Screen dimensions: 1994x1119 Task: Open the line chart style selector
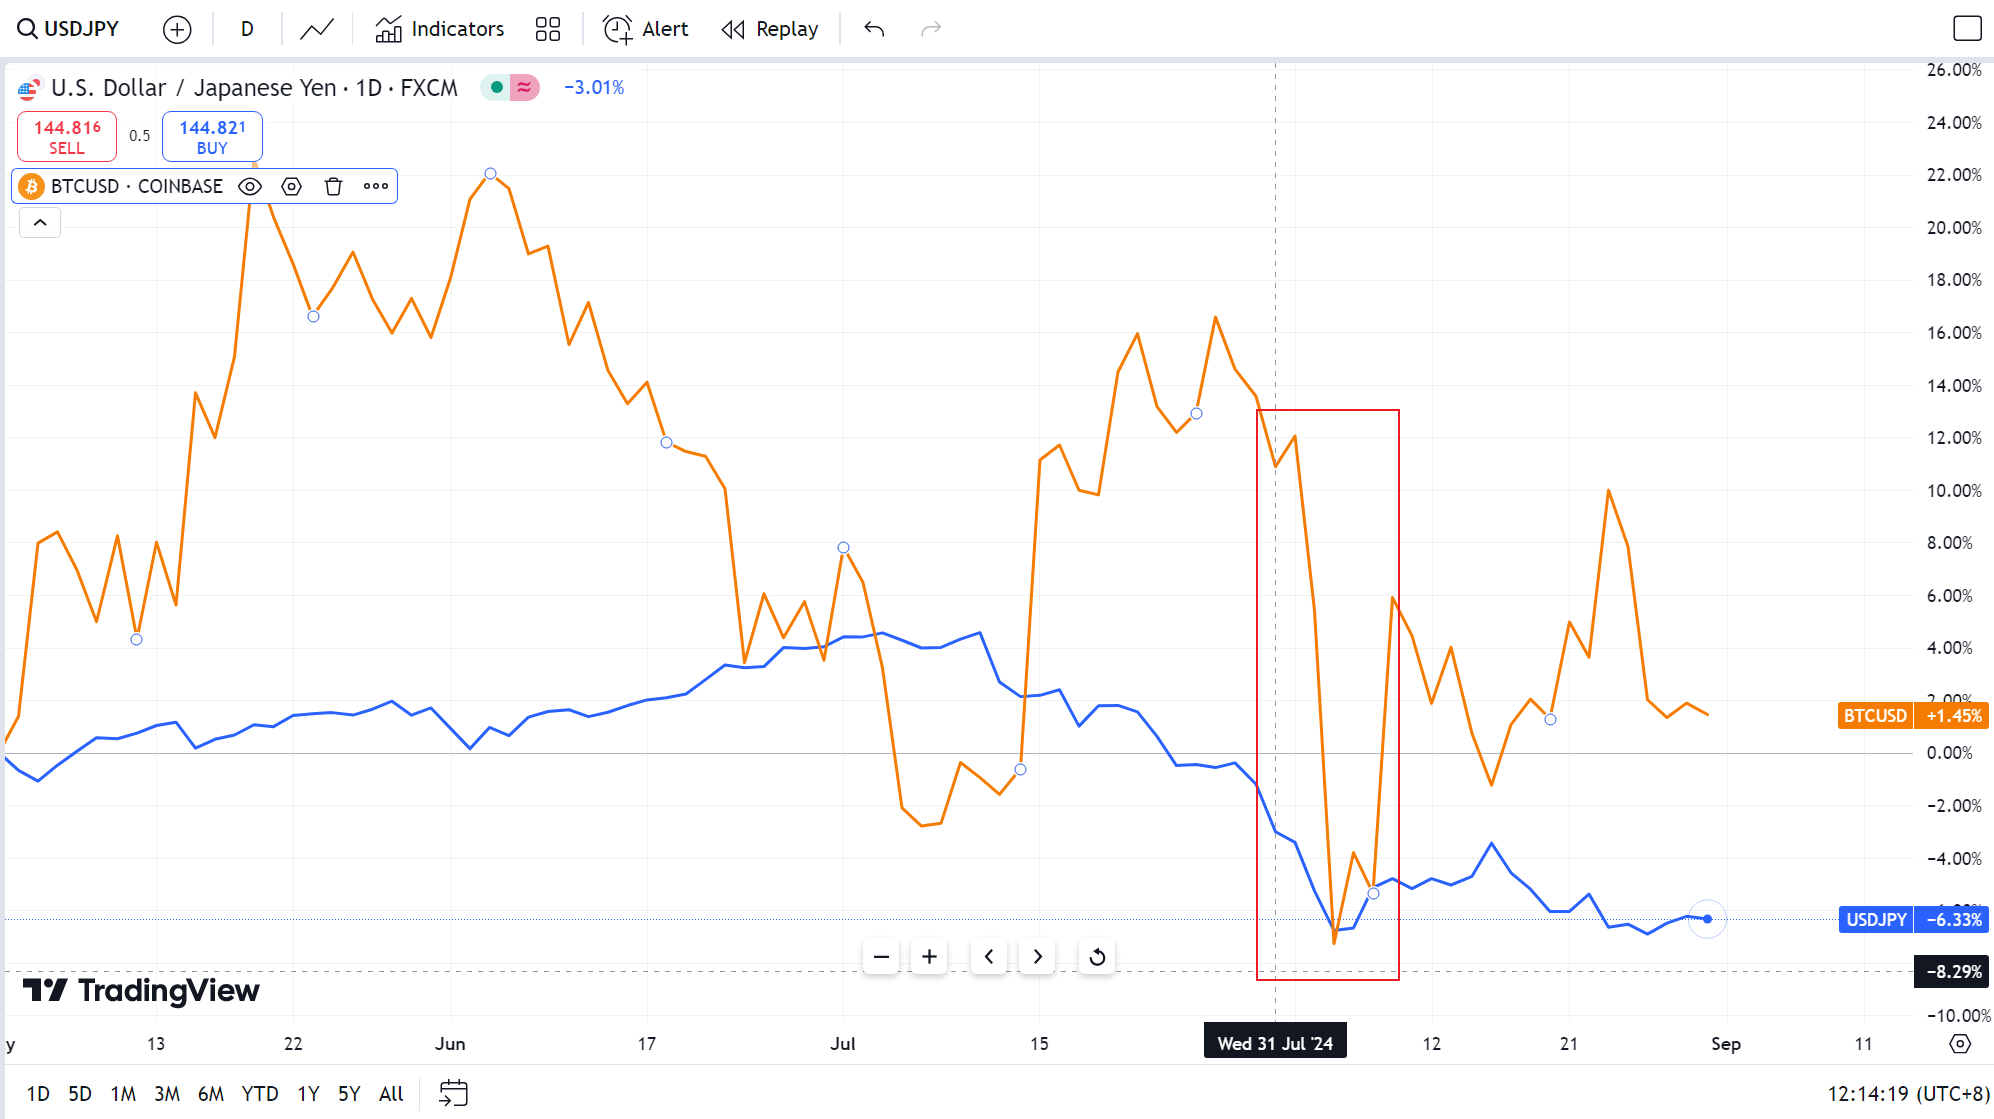(x=317, y=29)
